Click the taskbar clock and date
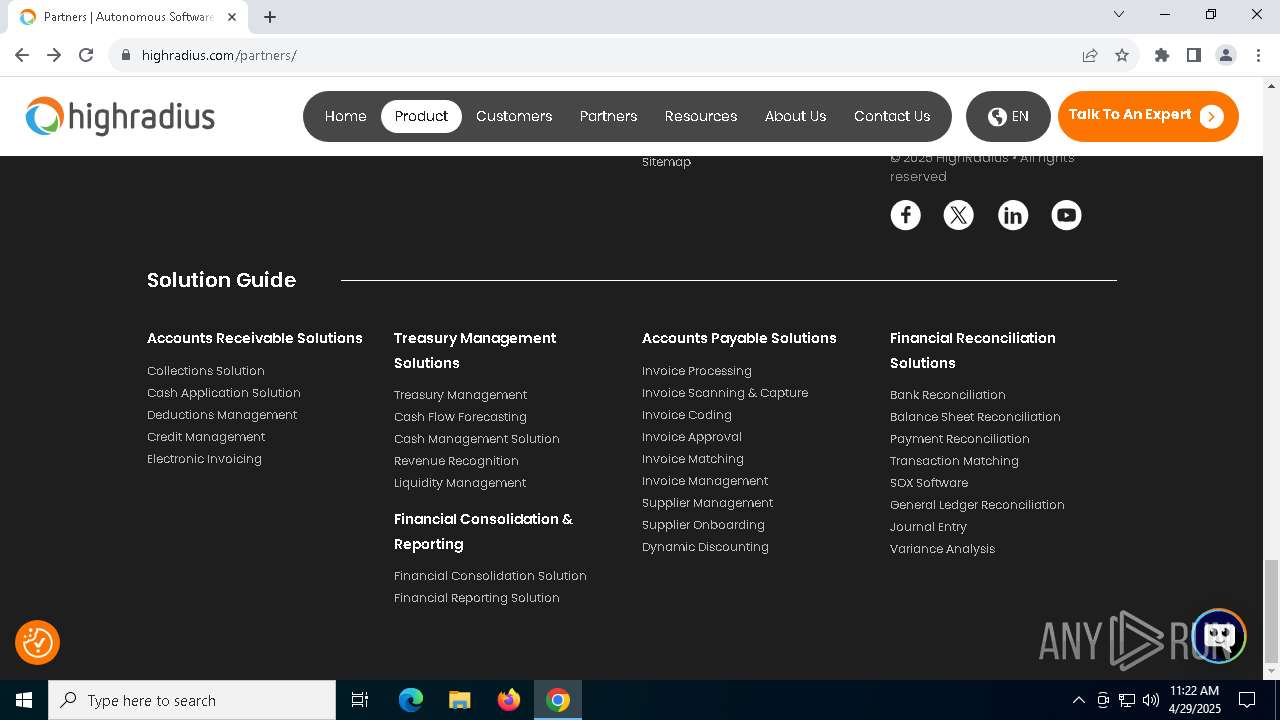This screenshot has width=1280, height=720. tap(1195, 700)
